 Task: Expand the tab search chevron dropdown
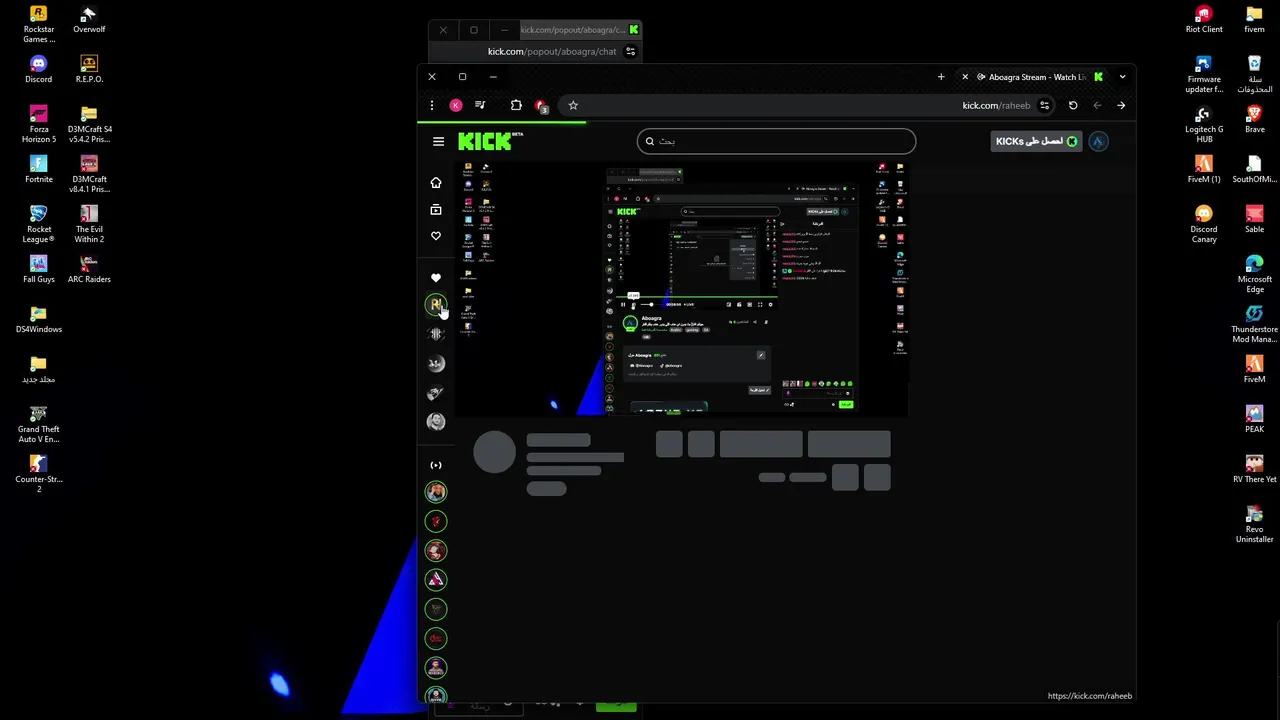(1122, 77)
